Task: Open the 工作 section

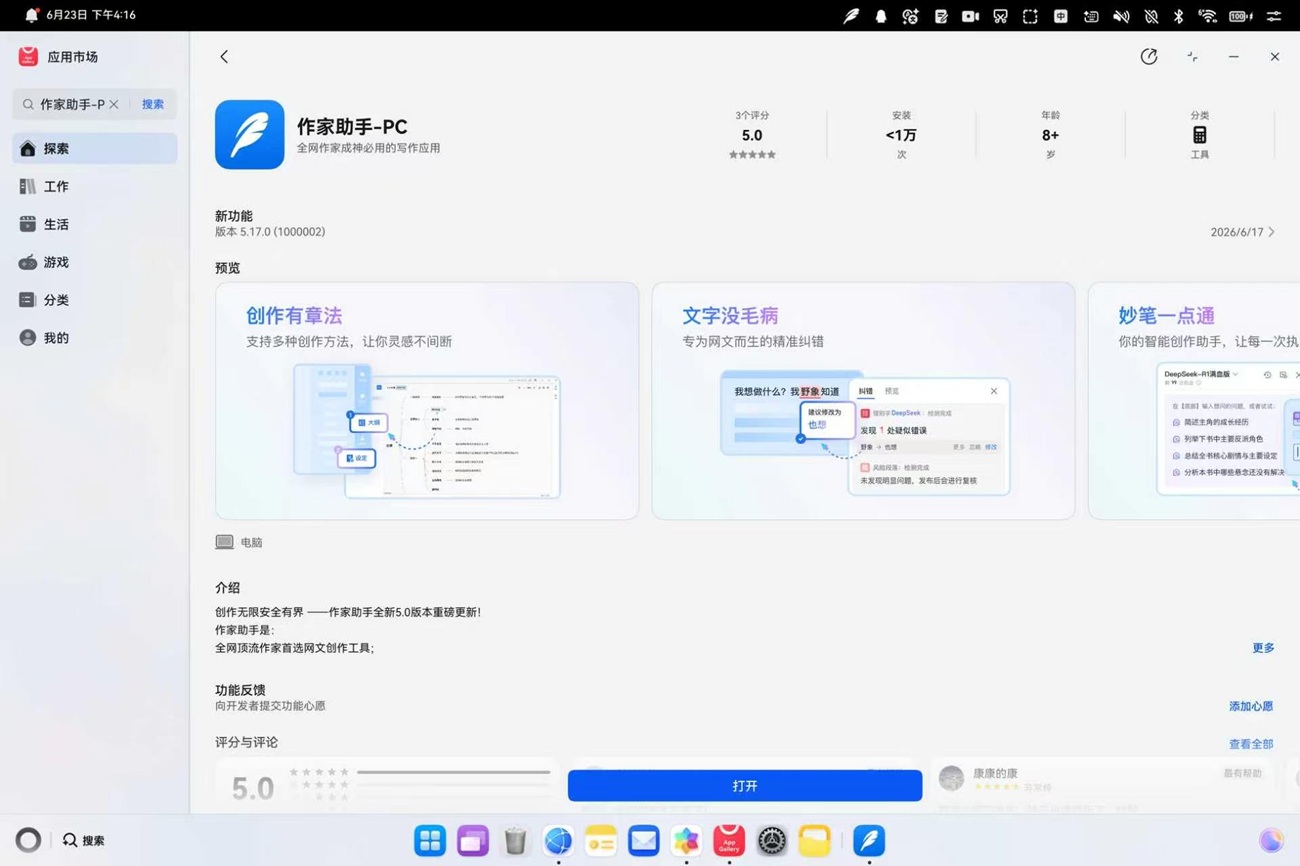Action: [x=95, y=186]
